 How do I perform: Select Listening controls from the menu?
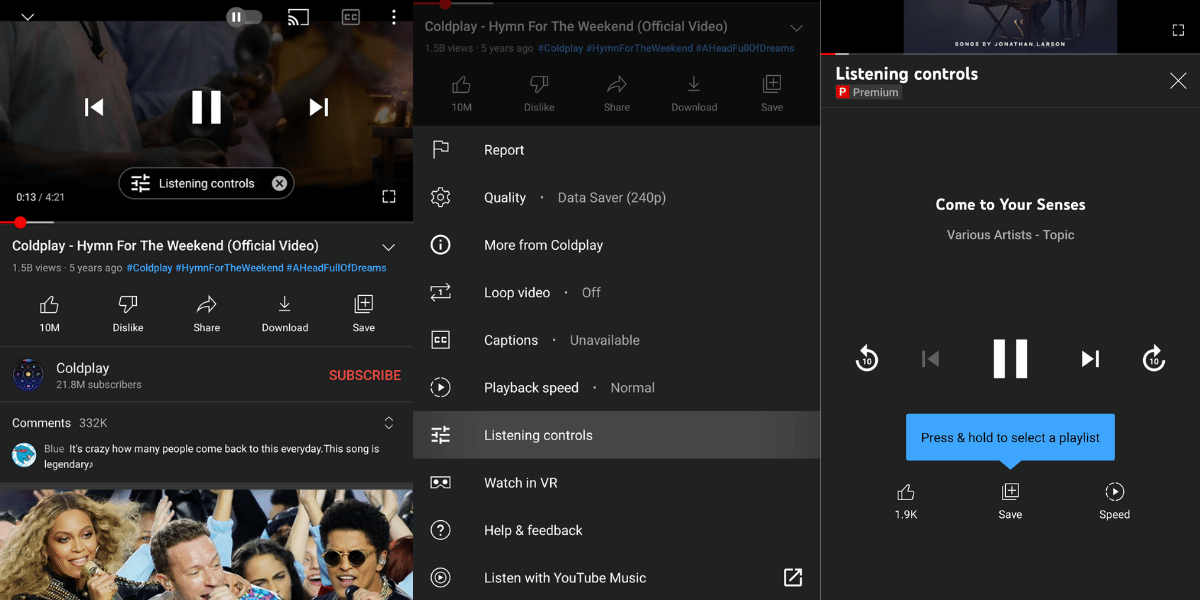coord(540,435)
